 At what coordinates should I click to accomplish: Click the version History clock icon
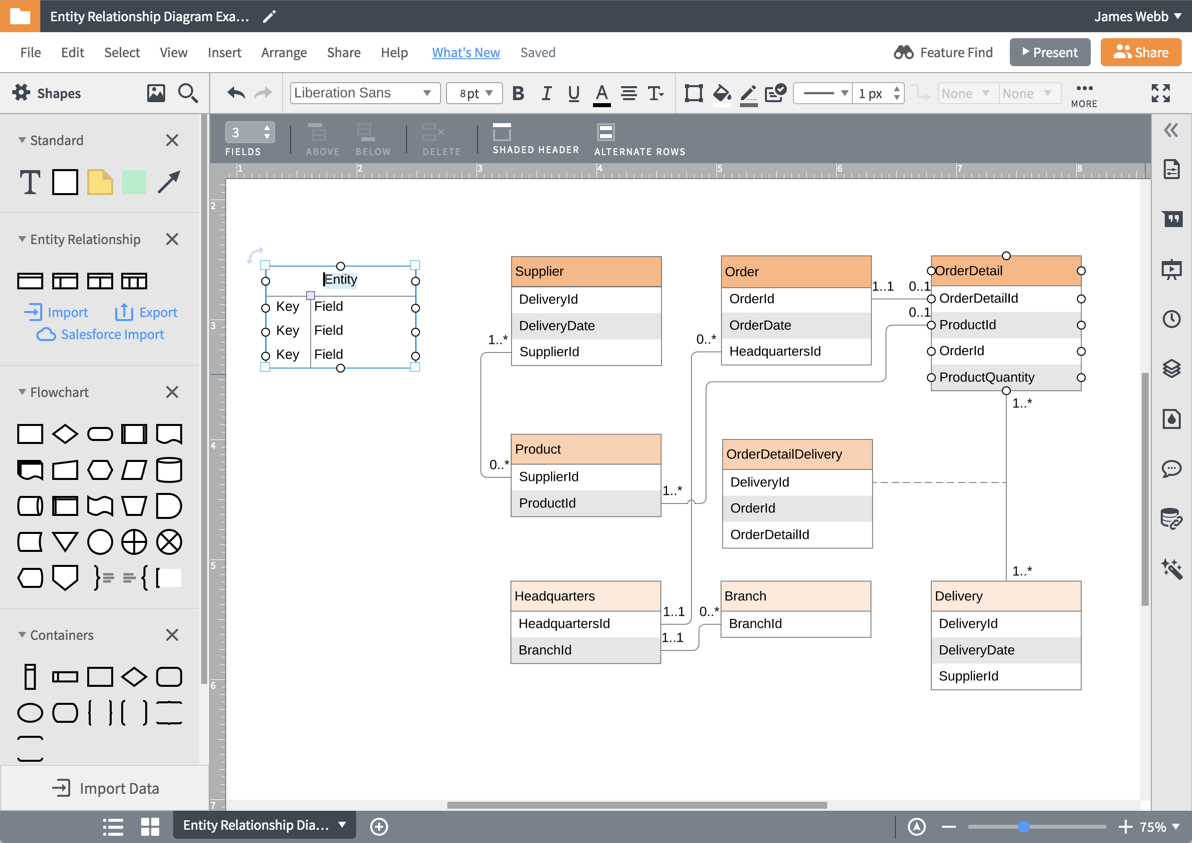1172,319
